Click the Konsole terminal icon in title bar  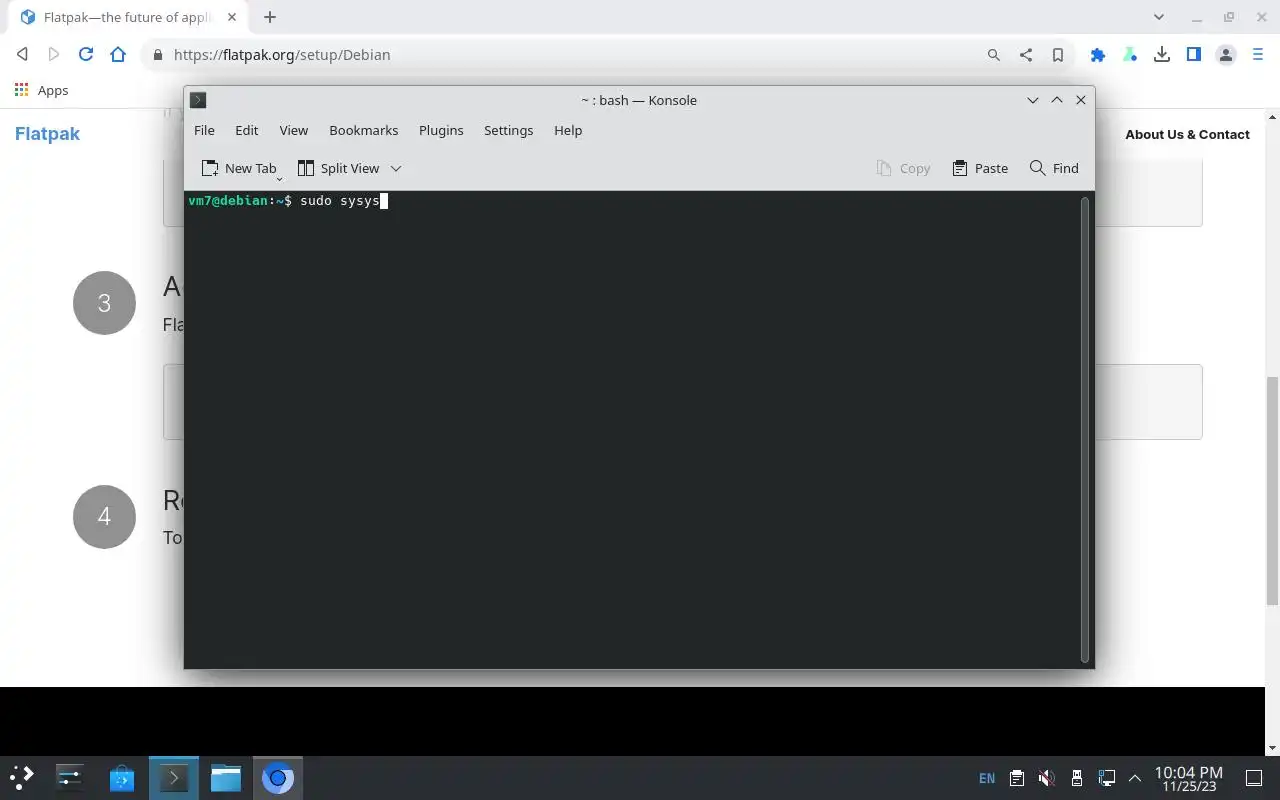(198, 100)
